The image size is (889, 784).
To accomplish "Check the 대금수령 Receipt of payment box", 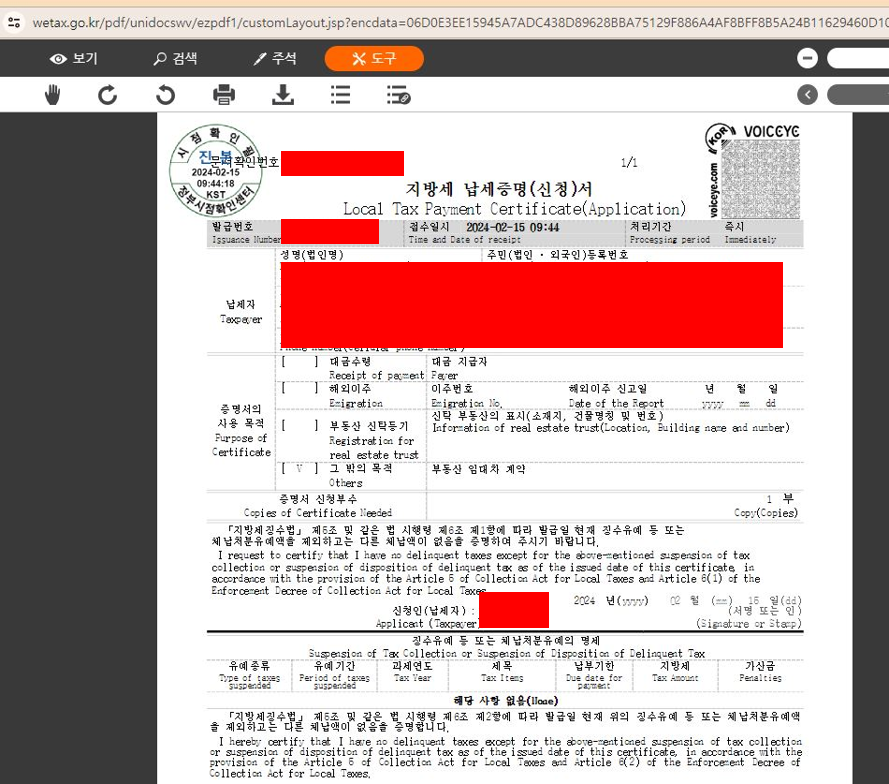I will tap(300, 361).
